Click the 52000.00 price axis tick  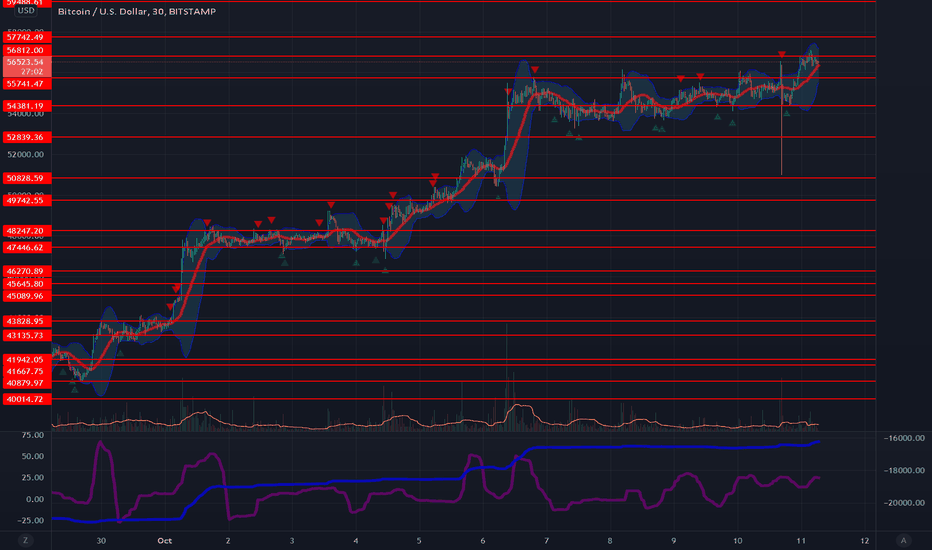click(26, 154)
